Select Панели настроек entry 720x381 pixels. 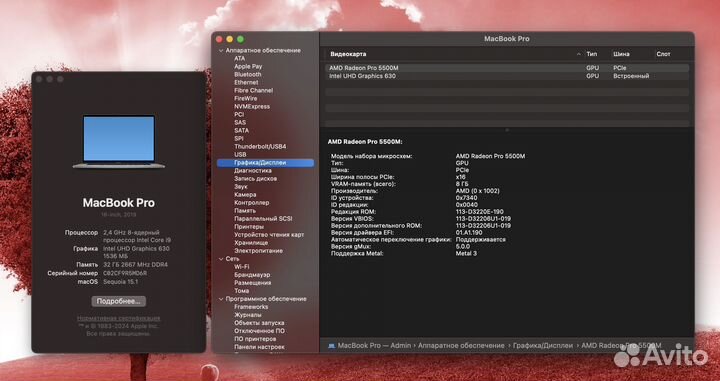click(x=259, y=347)
